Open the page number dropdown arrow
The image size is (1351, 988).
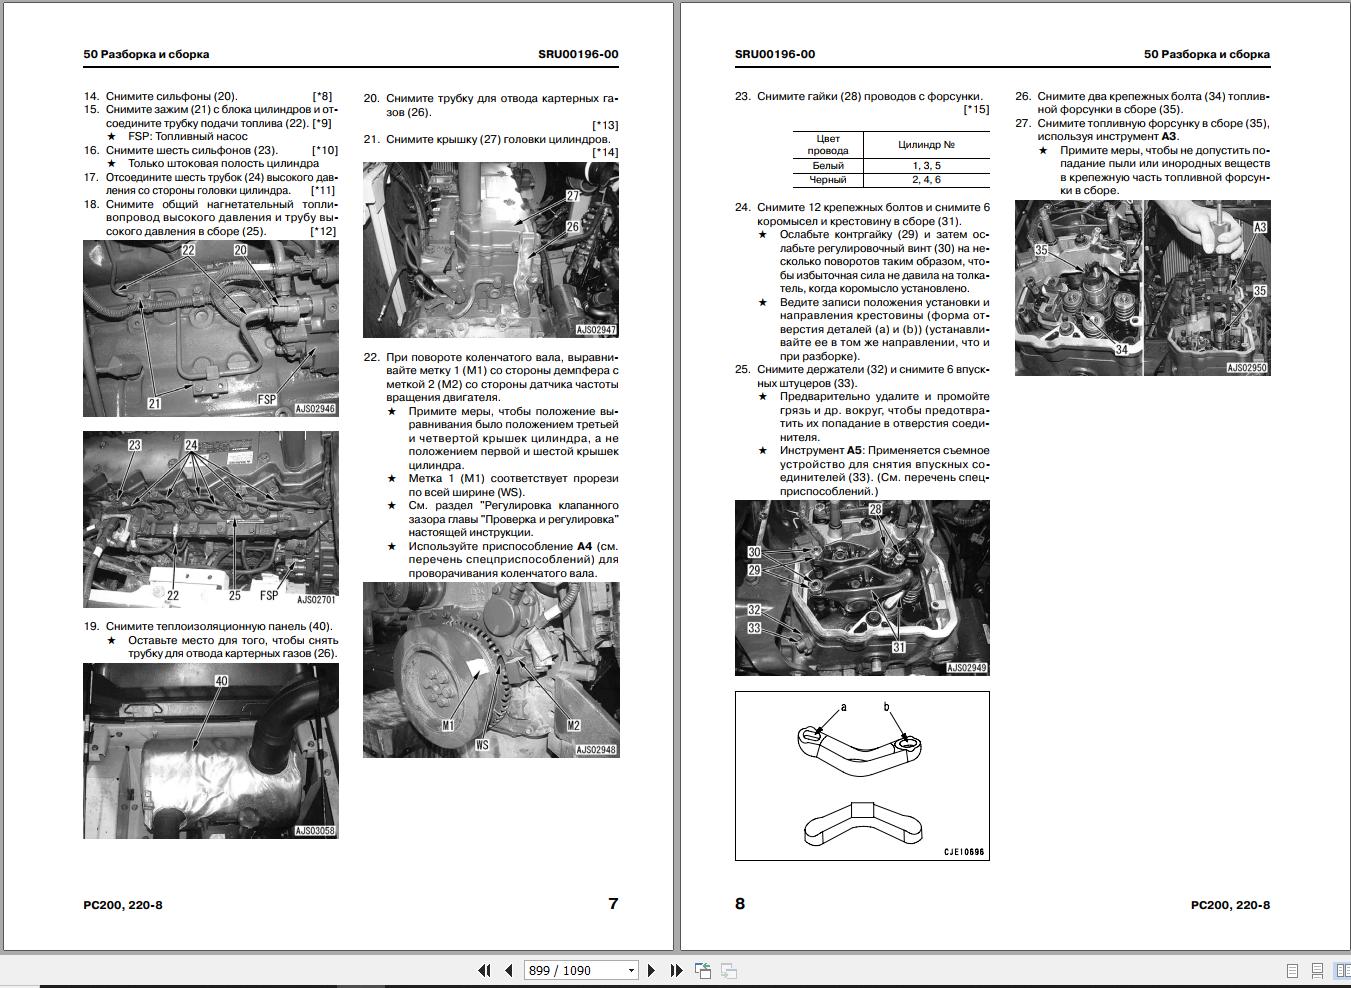(631, 971)
